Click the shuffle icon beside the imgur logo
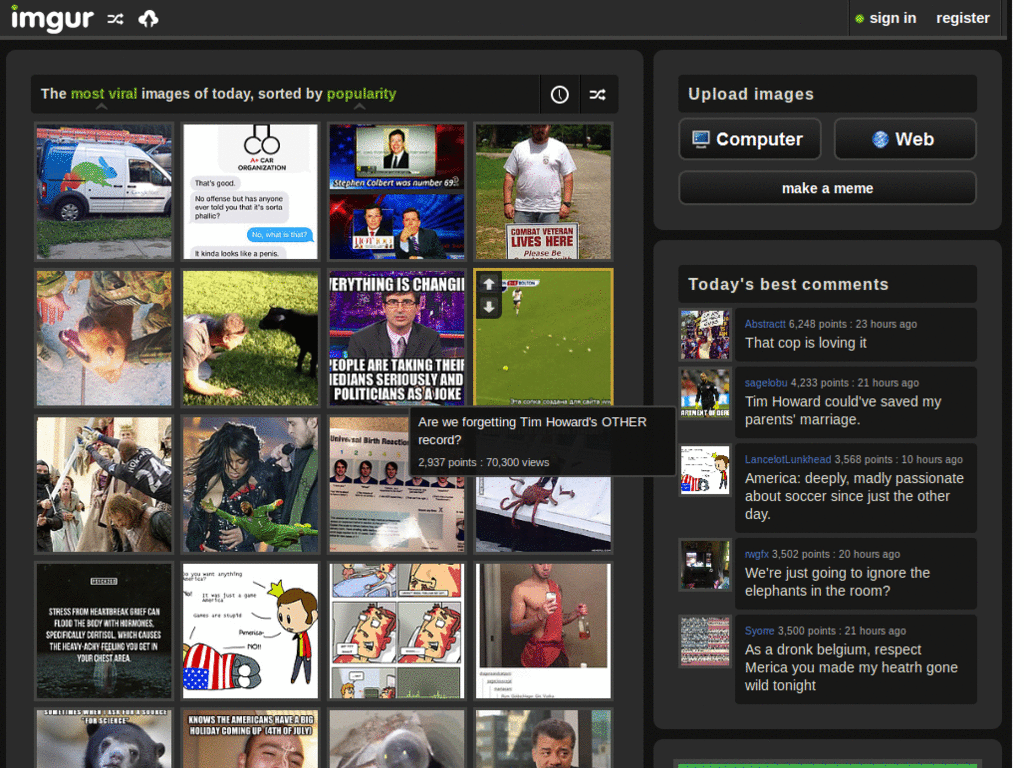Screen dimensions: 1024x768 113,17
